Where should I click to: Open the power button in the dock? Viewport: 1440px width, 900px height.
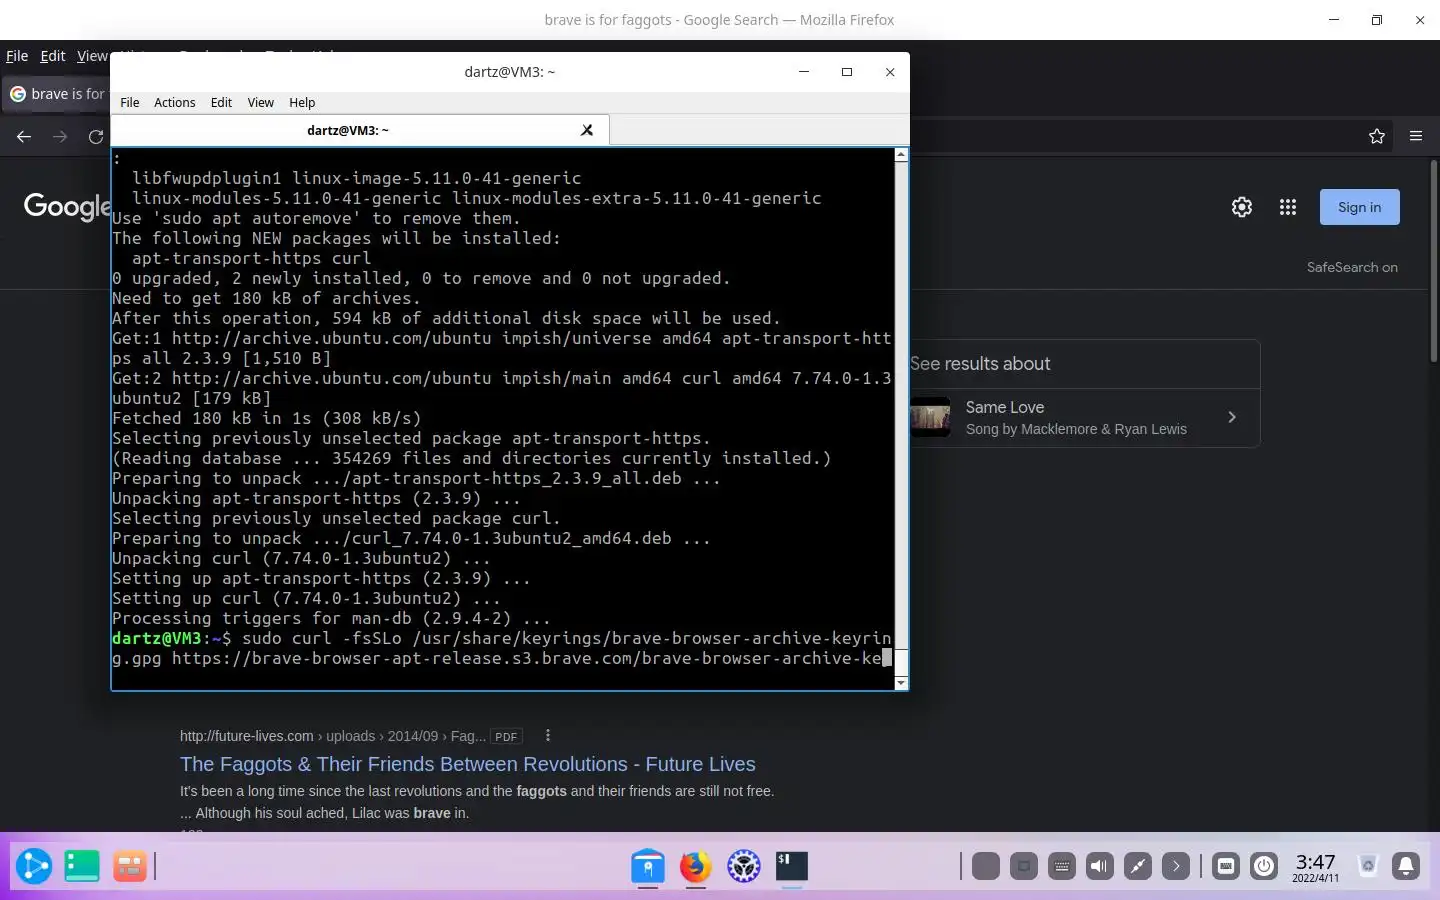click(x=1264, y=866)
